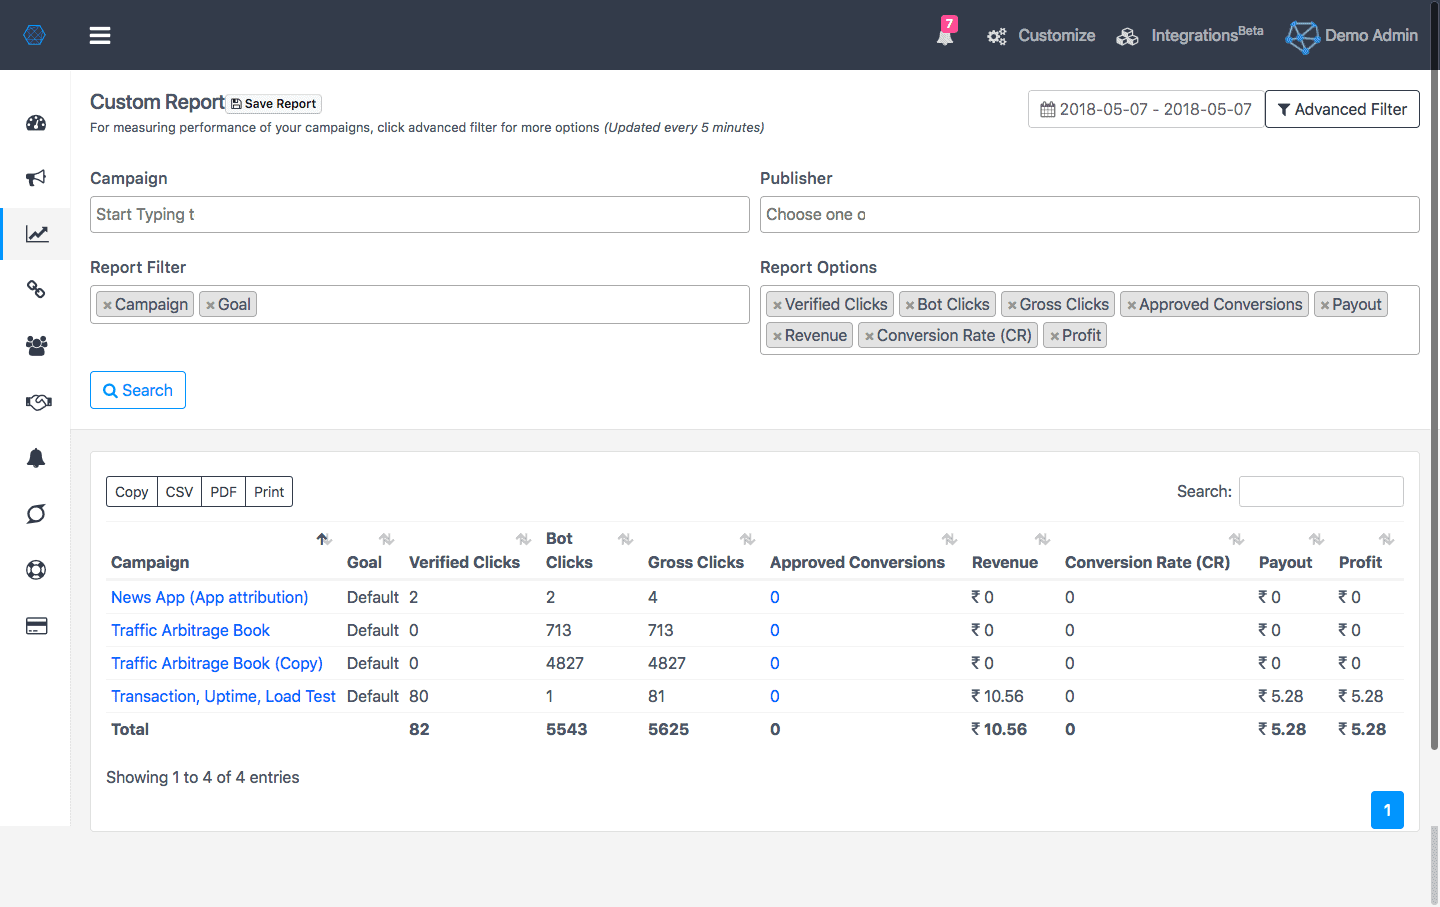This screenshot has height=907, width=1440.
Task: Sort table by Approved Conversions column
Action: 865,551
